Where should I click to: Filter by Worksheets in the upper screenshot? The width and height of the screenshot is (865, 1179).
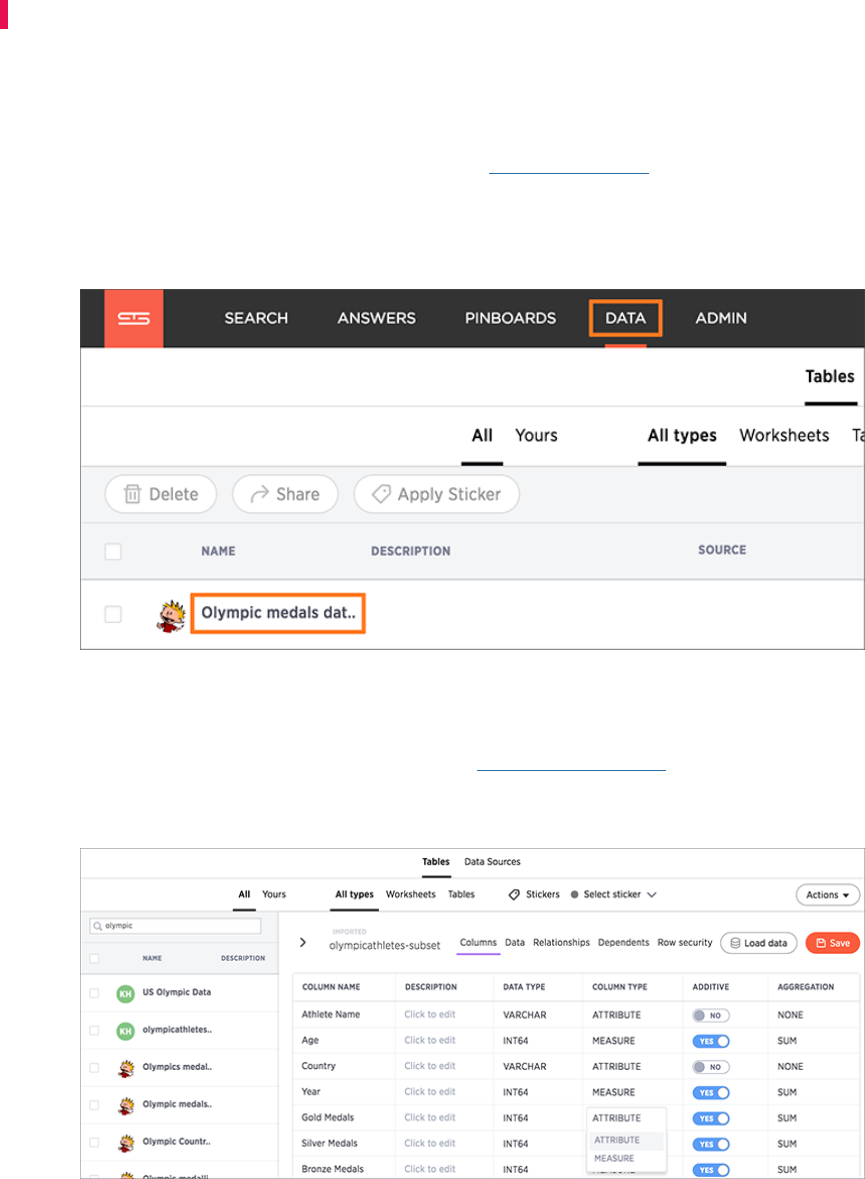pyautogui.click(x=784, y=435)
